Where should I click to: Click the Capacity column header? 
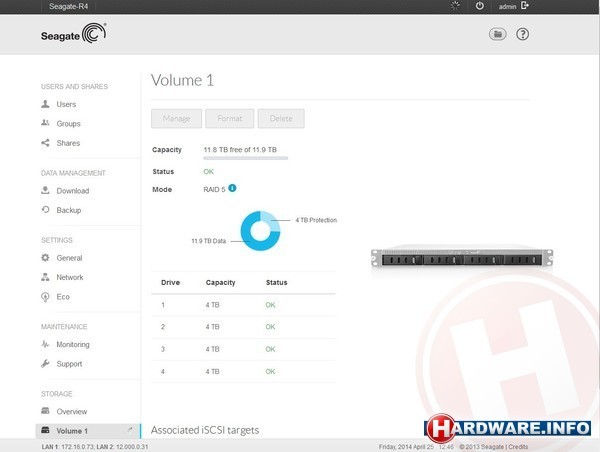pos(220,282)
